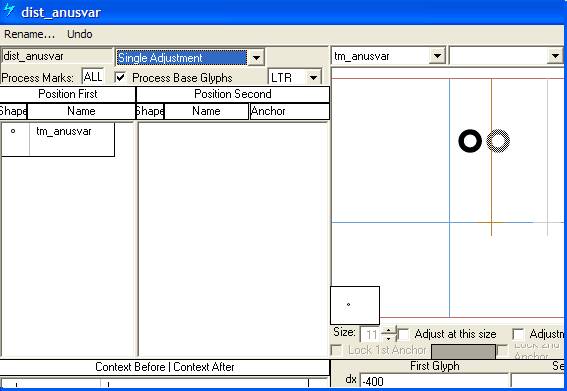This screenshot has height=391, width=567.
Task: Click the solid black anusvar glyph in preview
Action: click(470, 141)
